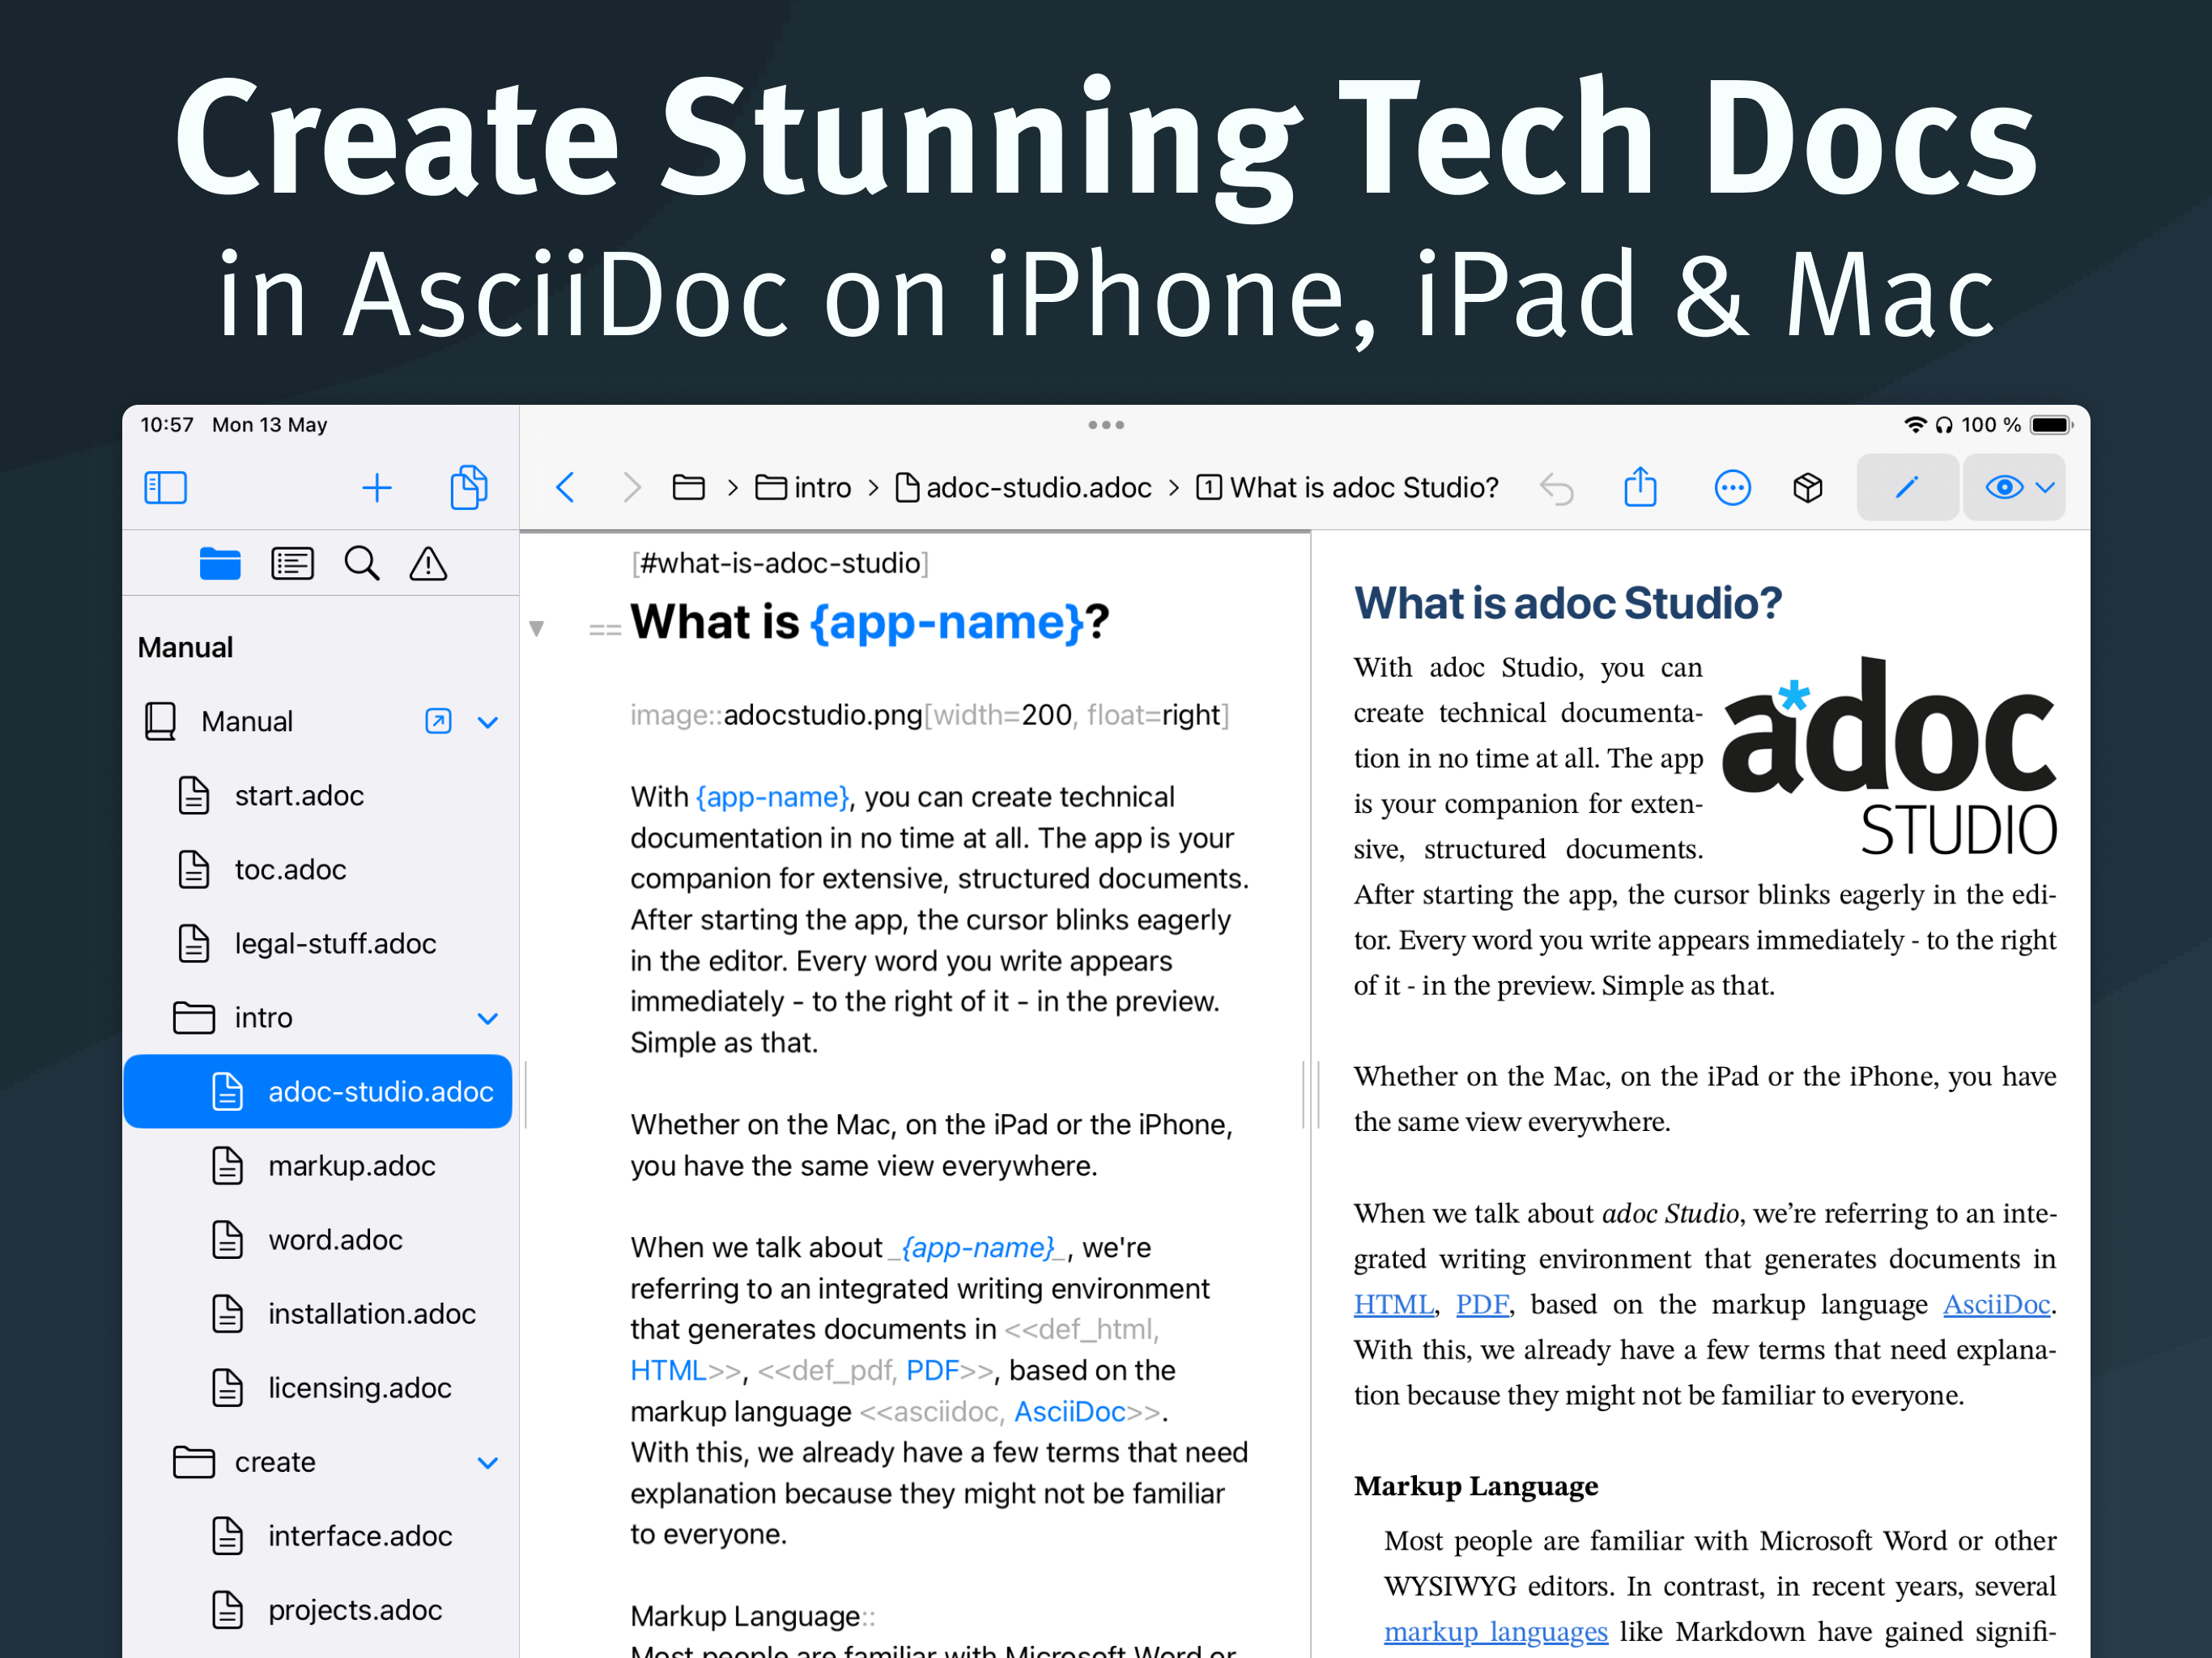This screenshot has width=2212, height=1658.
Task: Select the intro breadcrumb folder
Action: pos(803,488)
